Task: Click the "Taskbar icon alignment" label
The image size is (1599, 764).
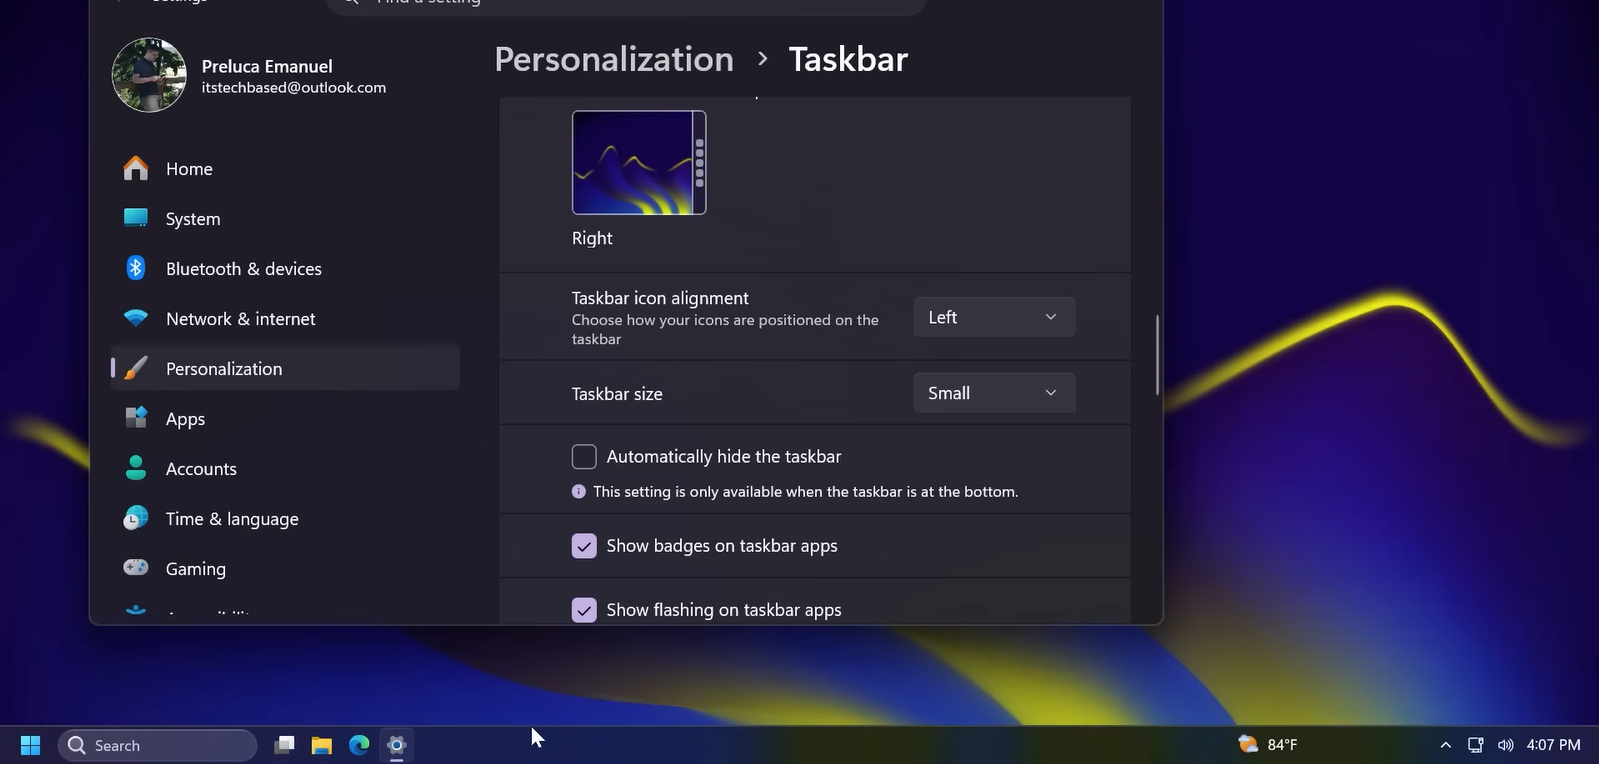Action: click(x=660, y=298)
